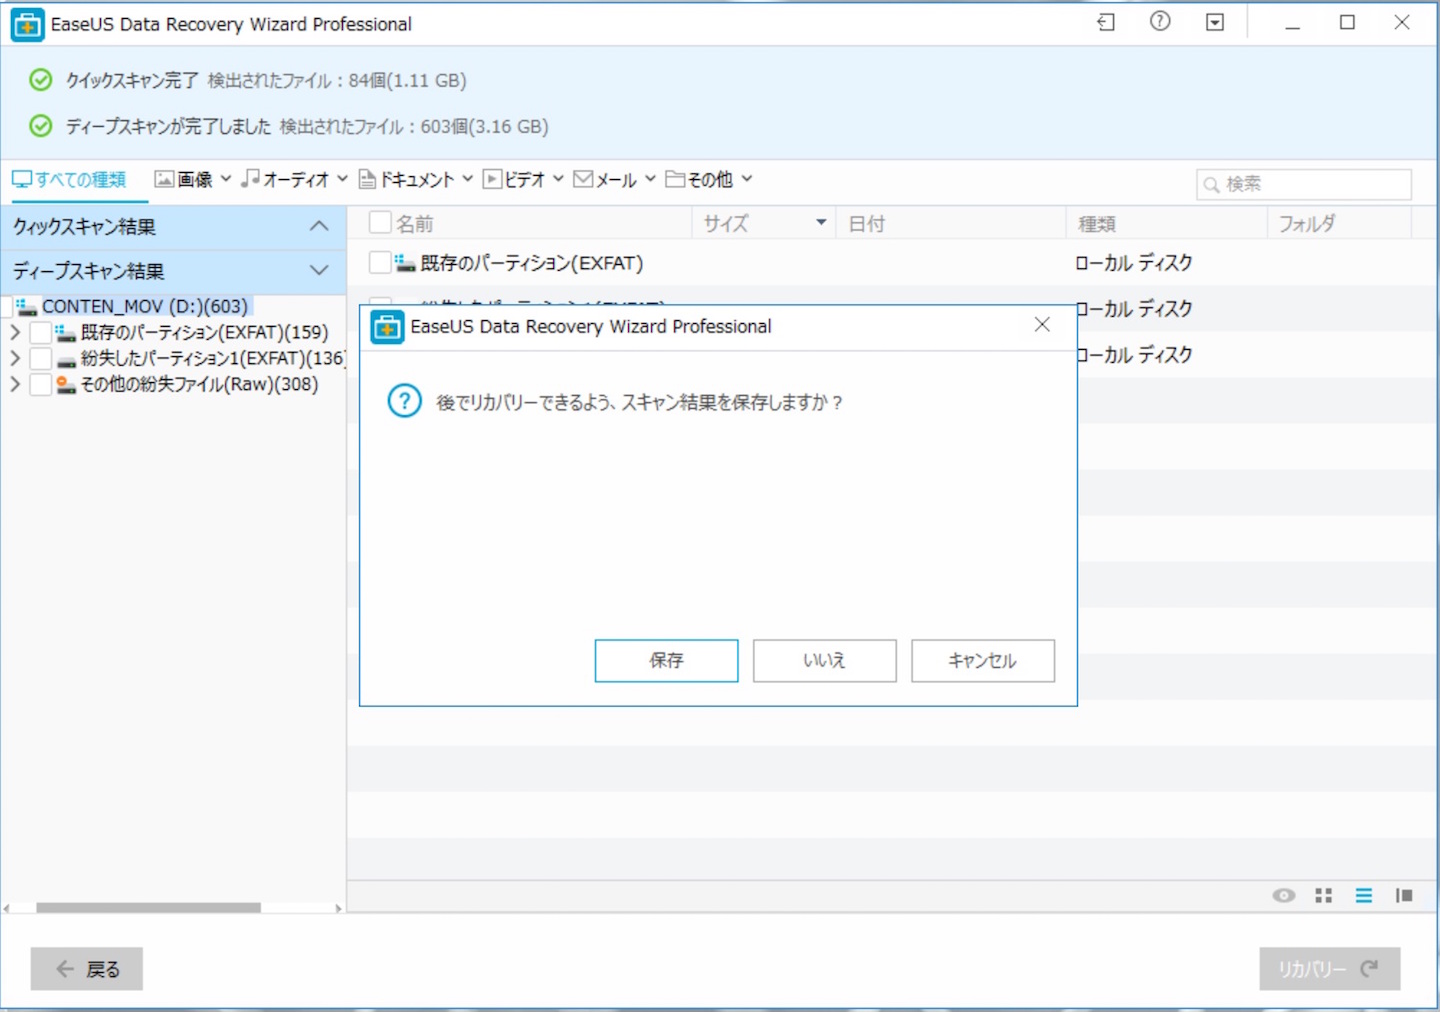This screenshot has width=1440, height=1012.
Task: Click the 戻る back button
Action: click(87, 968)
